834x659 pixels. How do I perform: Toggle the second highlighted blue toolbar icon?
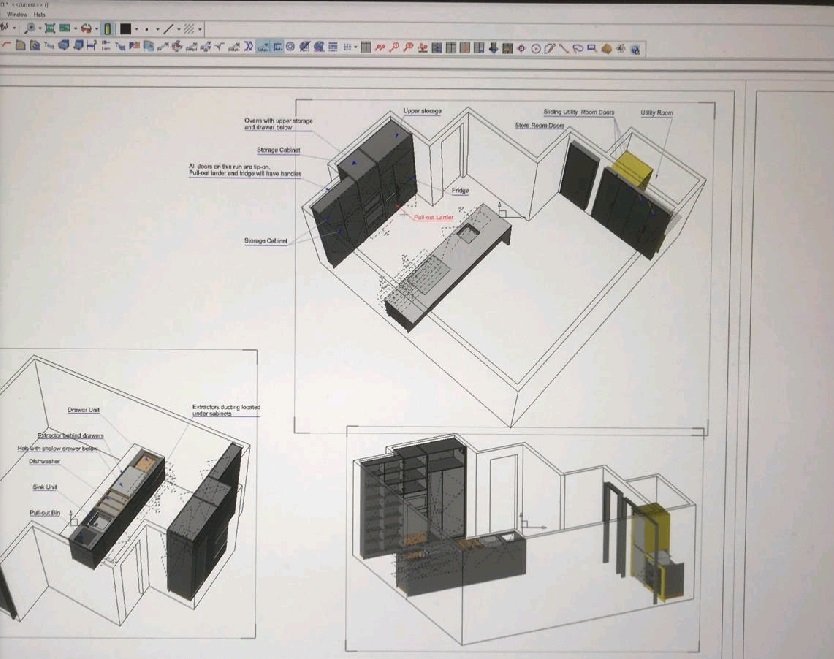click(x=277, y=47)
